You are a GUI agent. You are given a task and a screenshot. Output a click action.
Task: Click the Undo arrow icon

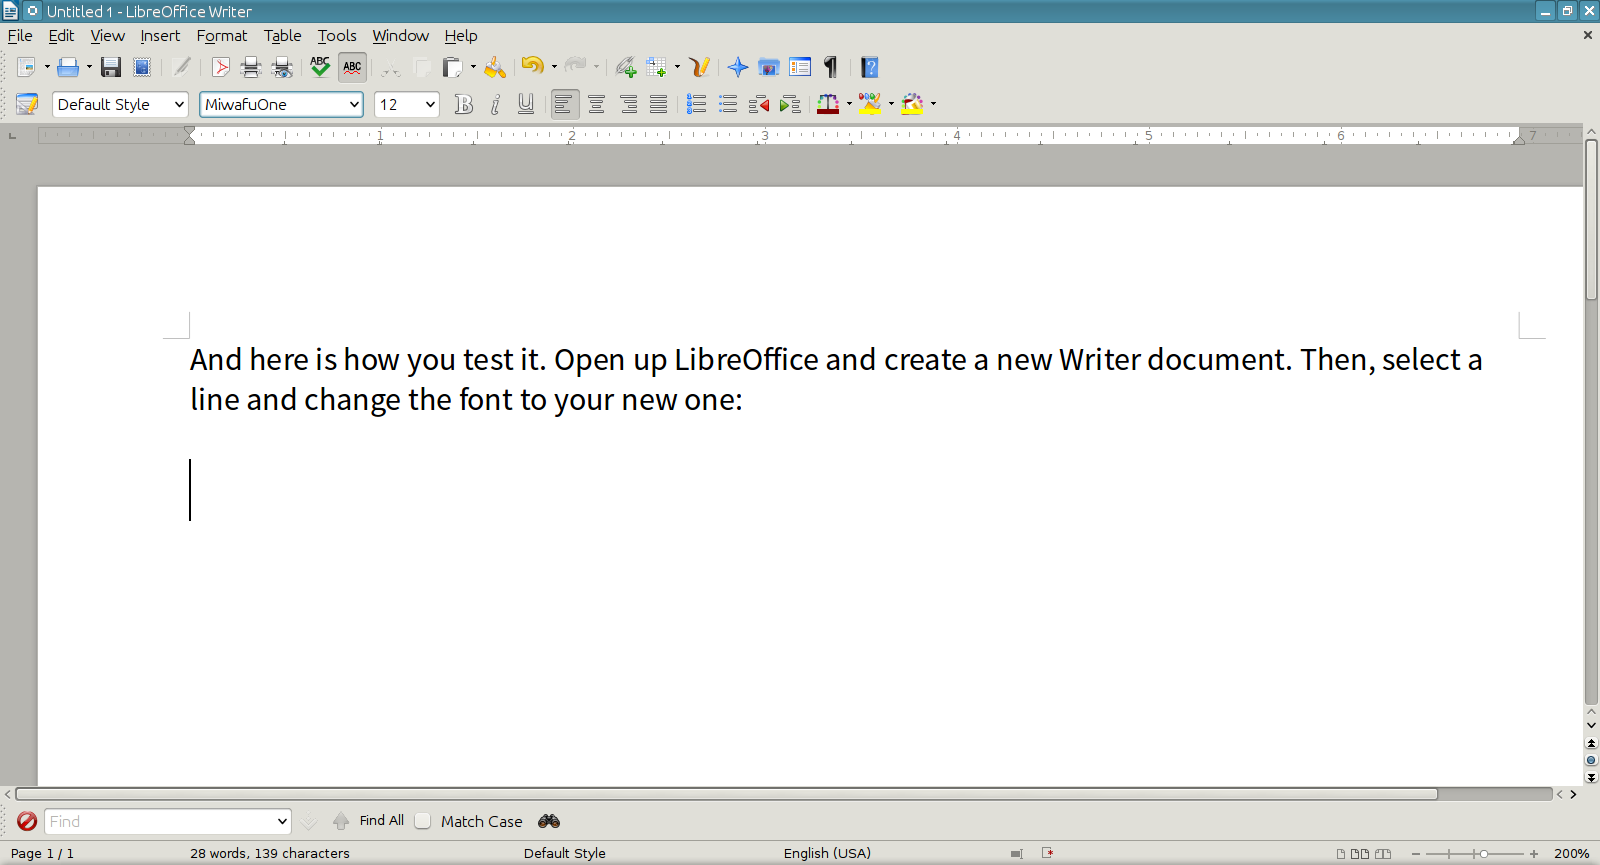533,67
